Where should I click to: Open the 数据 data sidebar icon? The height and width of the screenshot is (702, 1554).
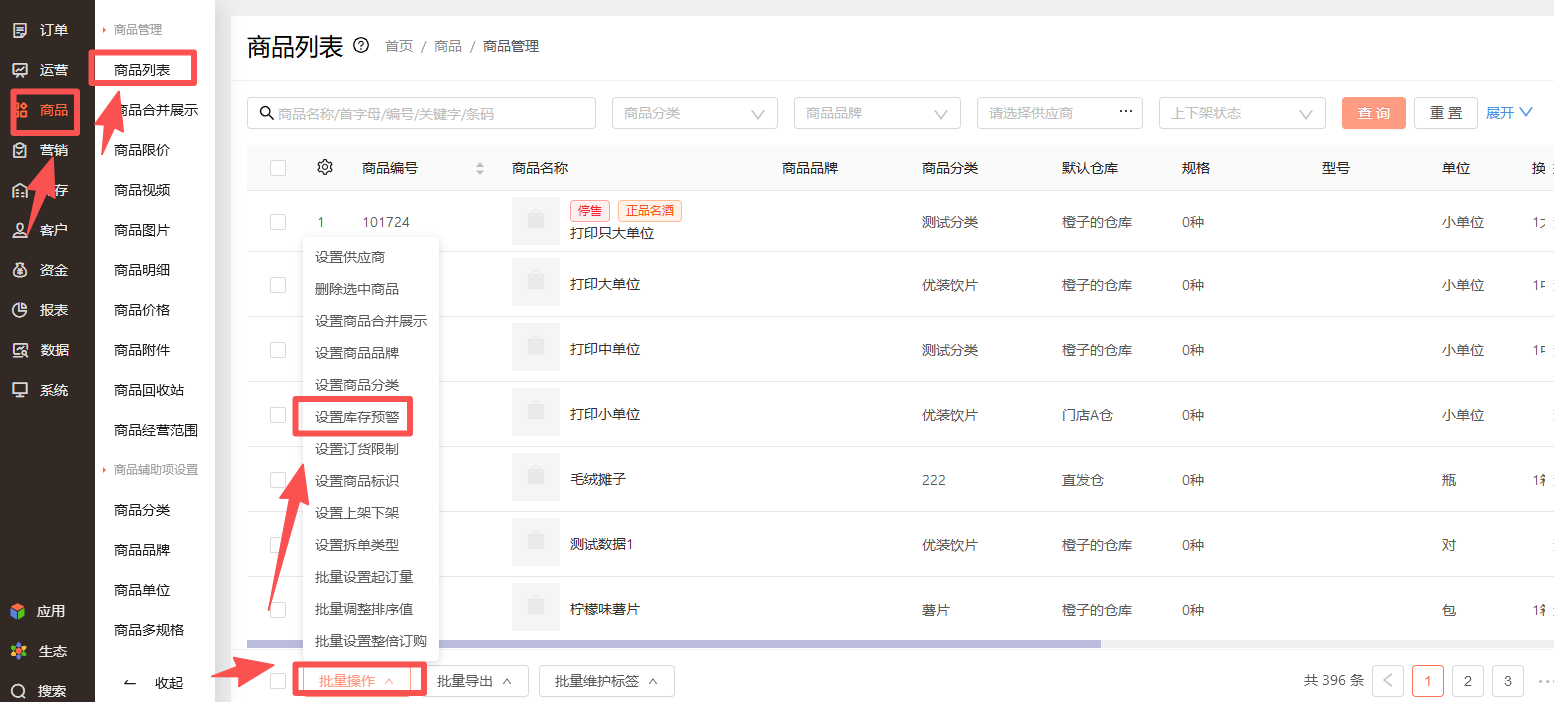(x=20, y=350)
